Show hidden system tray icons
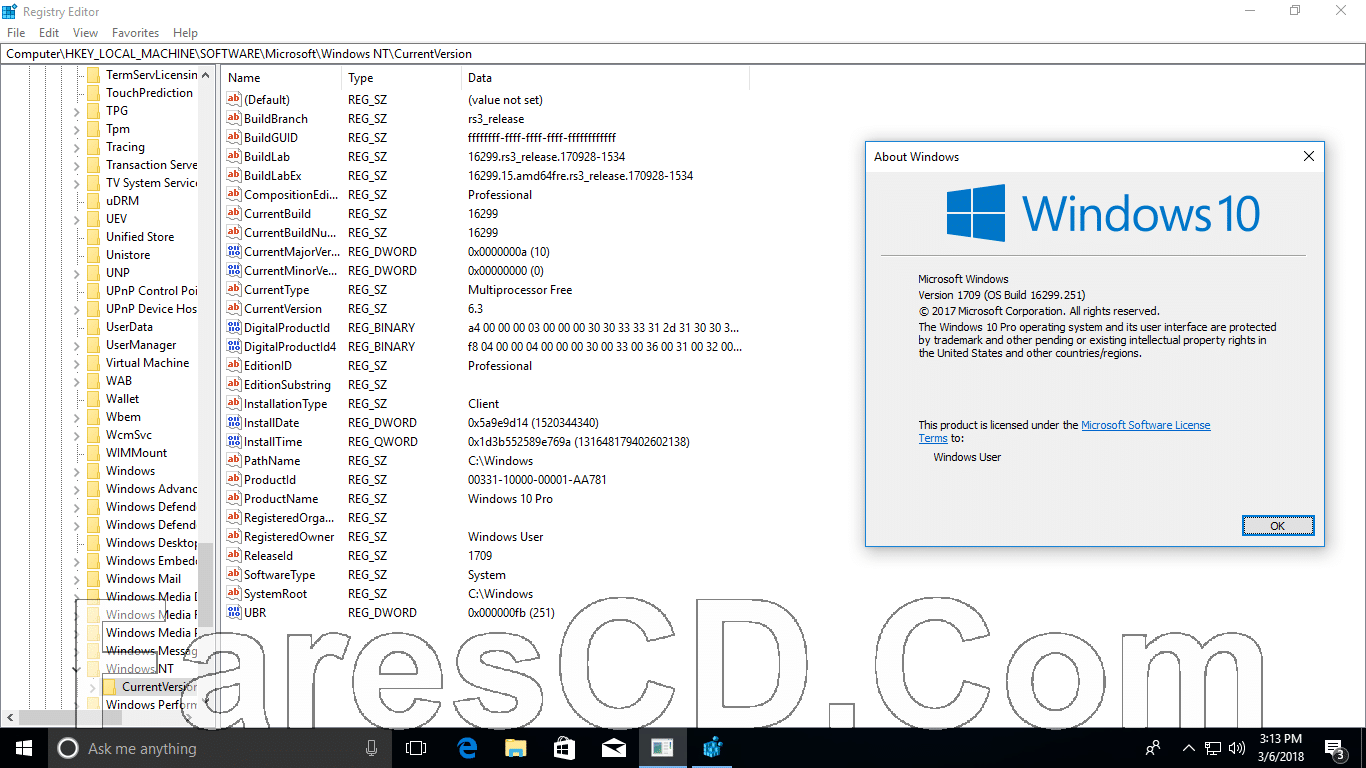This screenshot has width=1366, height=768. [x=1188, y=748]
